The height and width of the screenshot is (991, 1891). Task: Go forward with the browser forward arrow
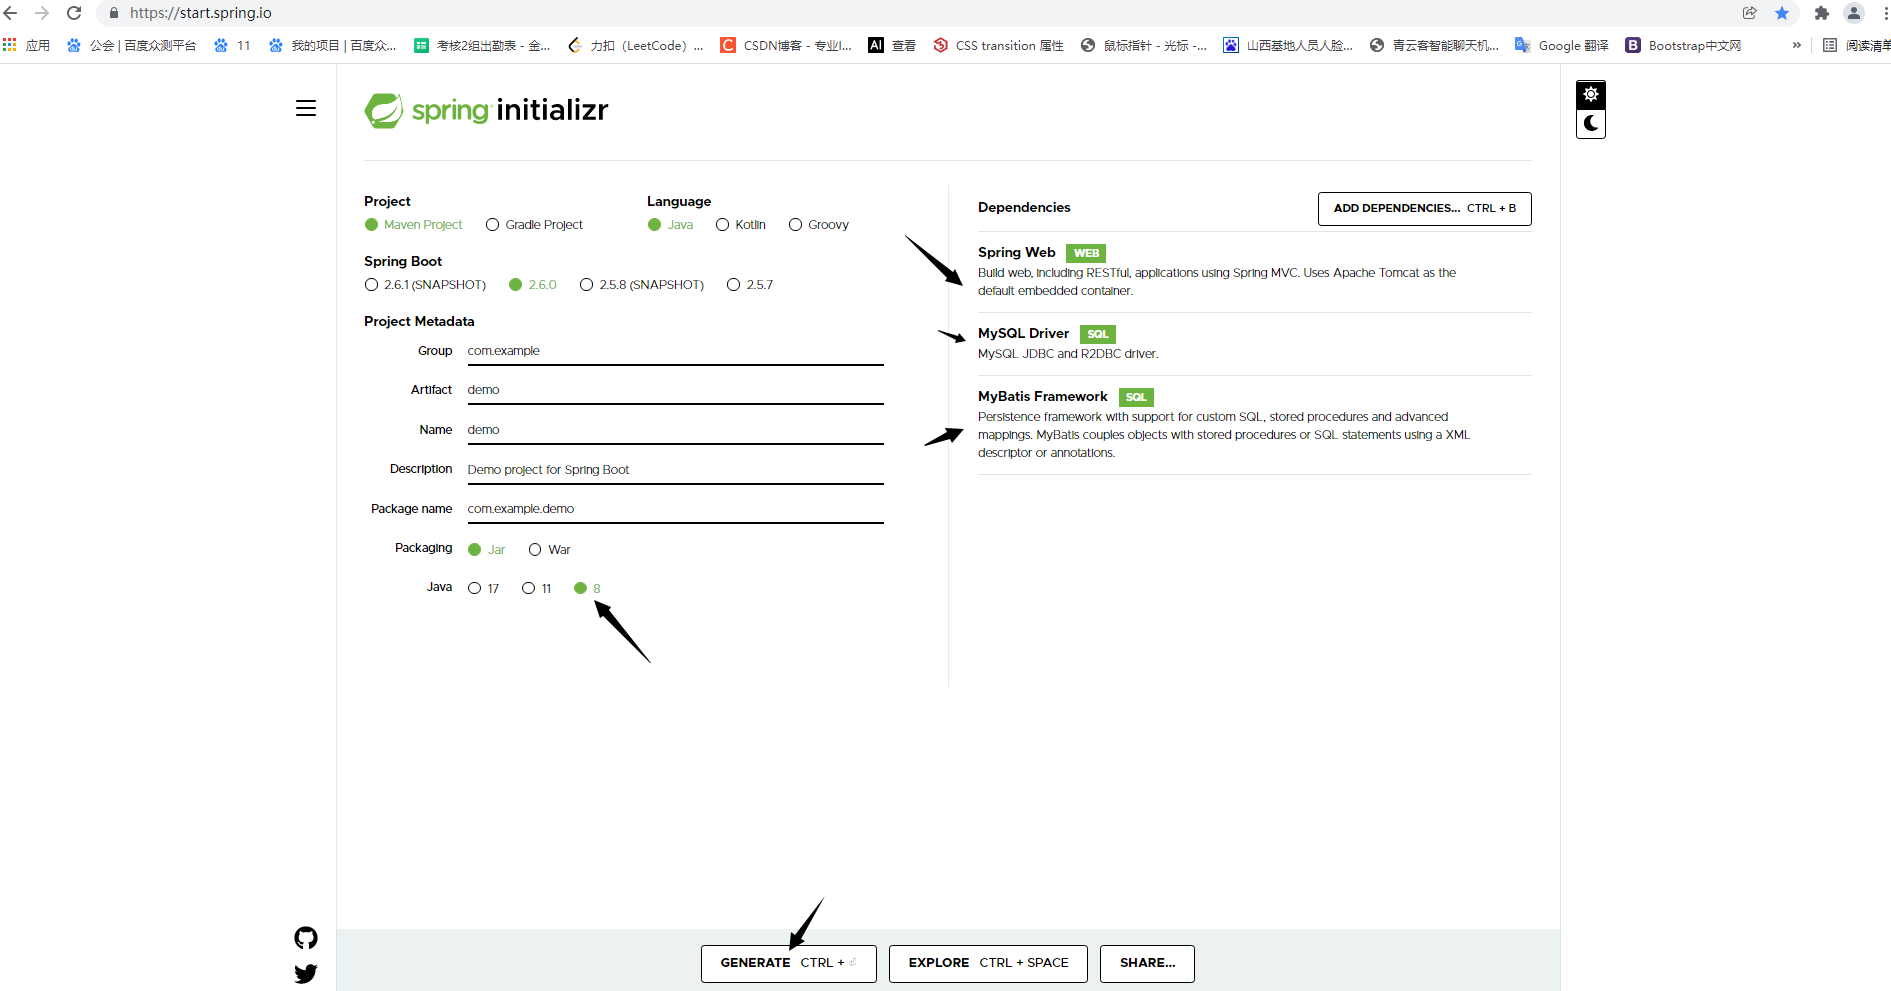tap(42, 13)
